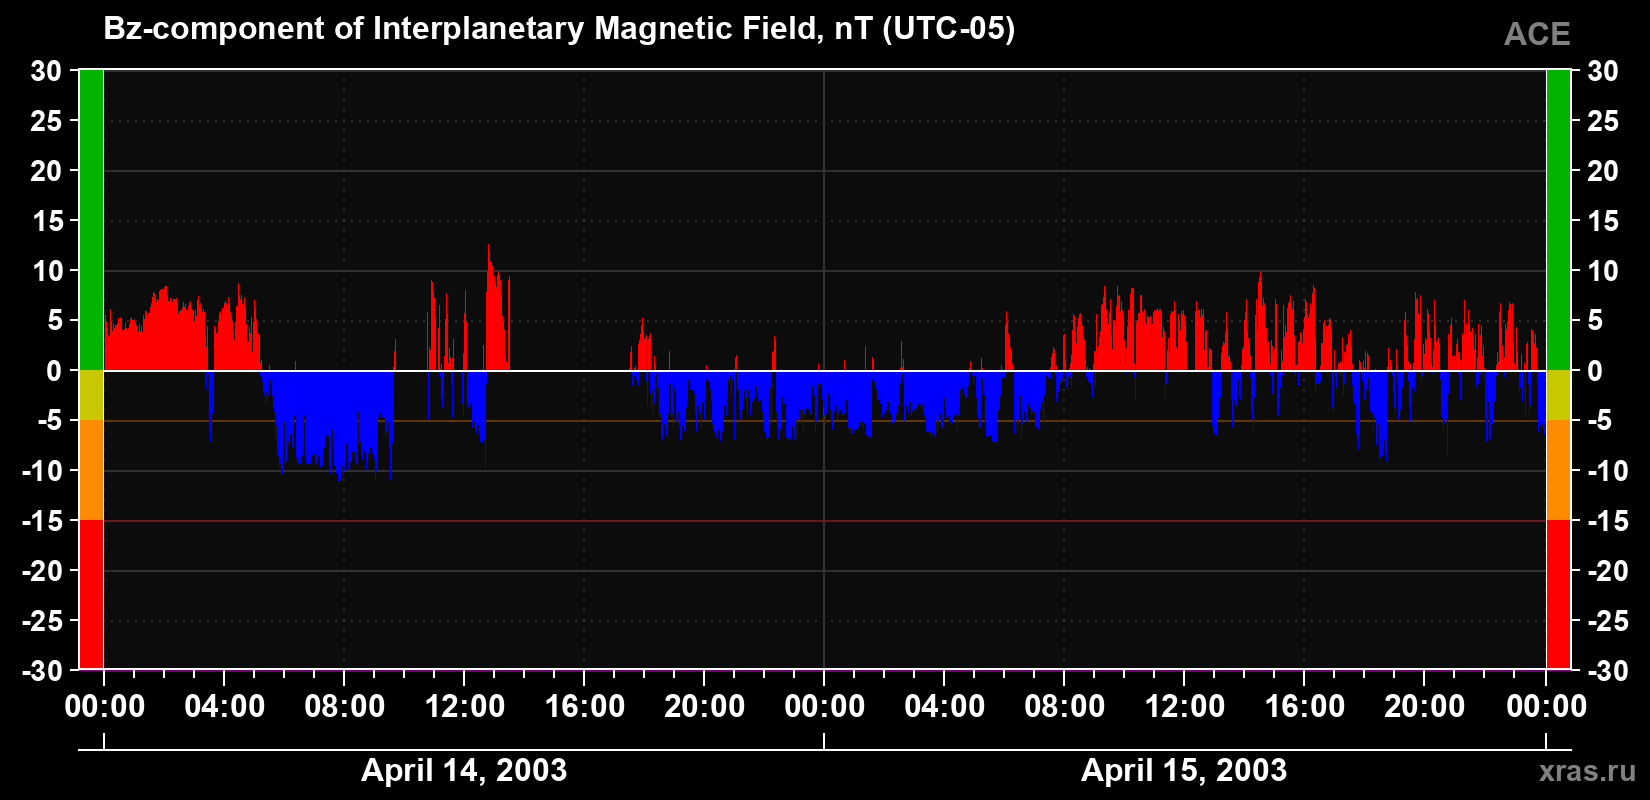The width and height of the screenshot is (1650, 800).
Task: Click the '10' value on the left axis
Action: tap(46, 271)
